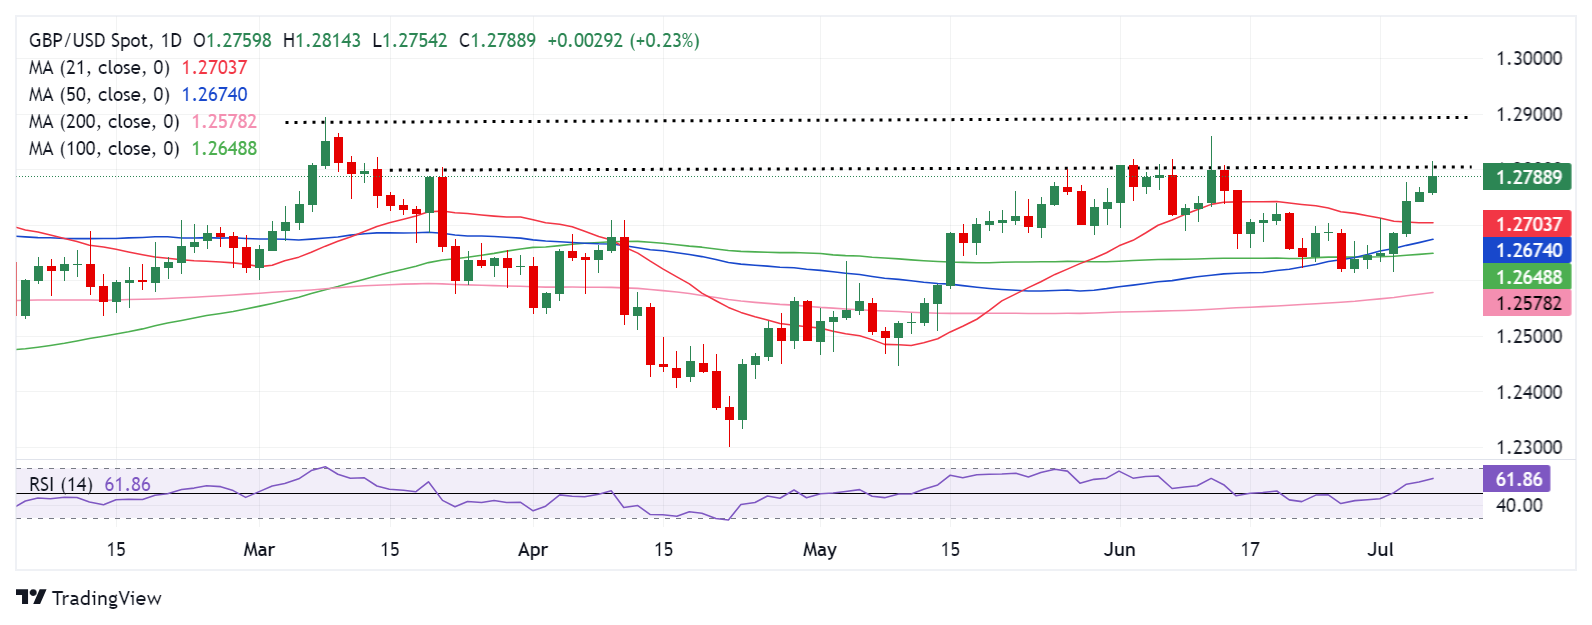Select the Jun date on time axis
1592x625 pixels.
tap(1119, 549)
